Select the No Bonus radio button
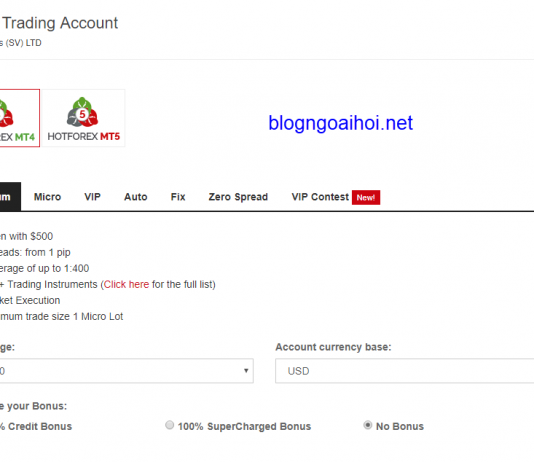534x462 pixels. click(368, 425)
